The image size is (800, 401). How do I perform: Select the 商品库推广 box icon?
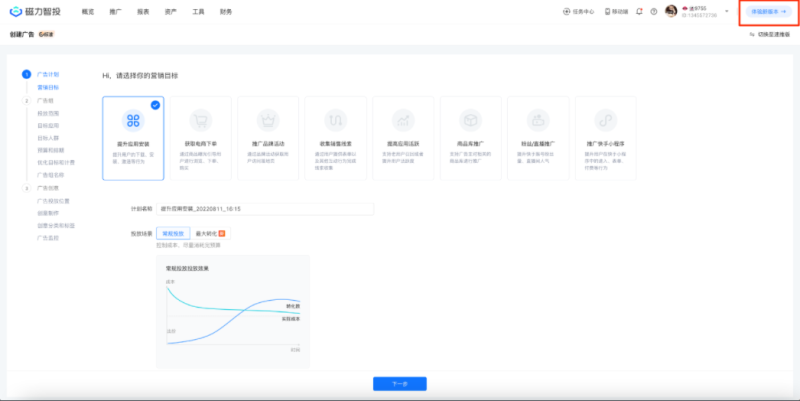(471, 120)
